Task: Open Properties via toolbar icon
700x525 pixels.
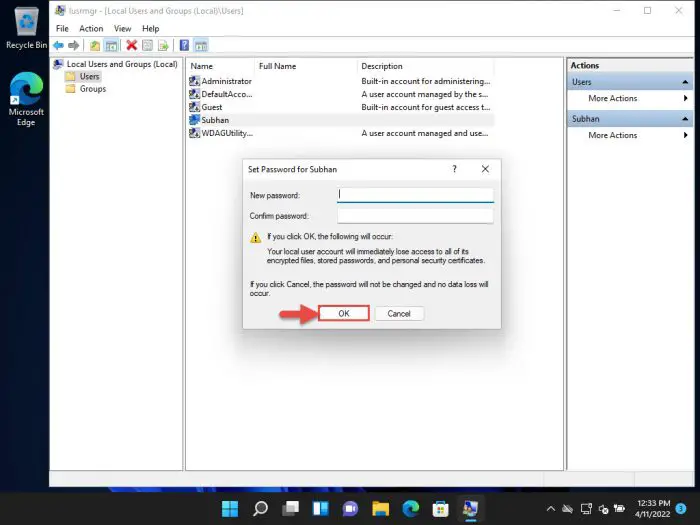Action: [147, 45]
